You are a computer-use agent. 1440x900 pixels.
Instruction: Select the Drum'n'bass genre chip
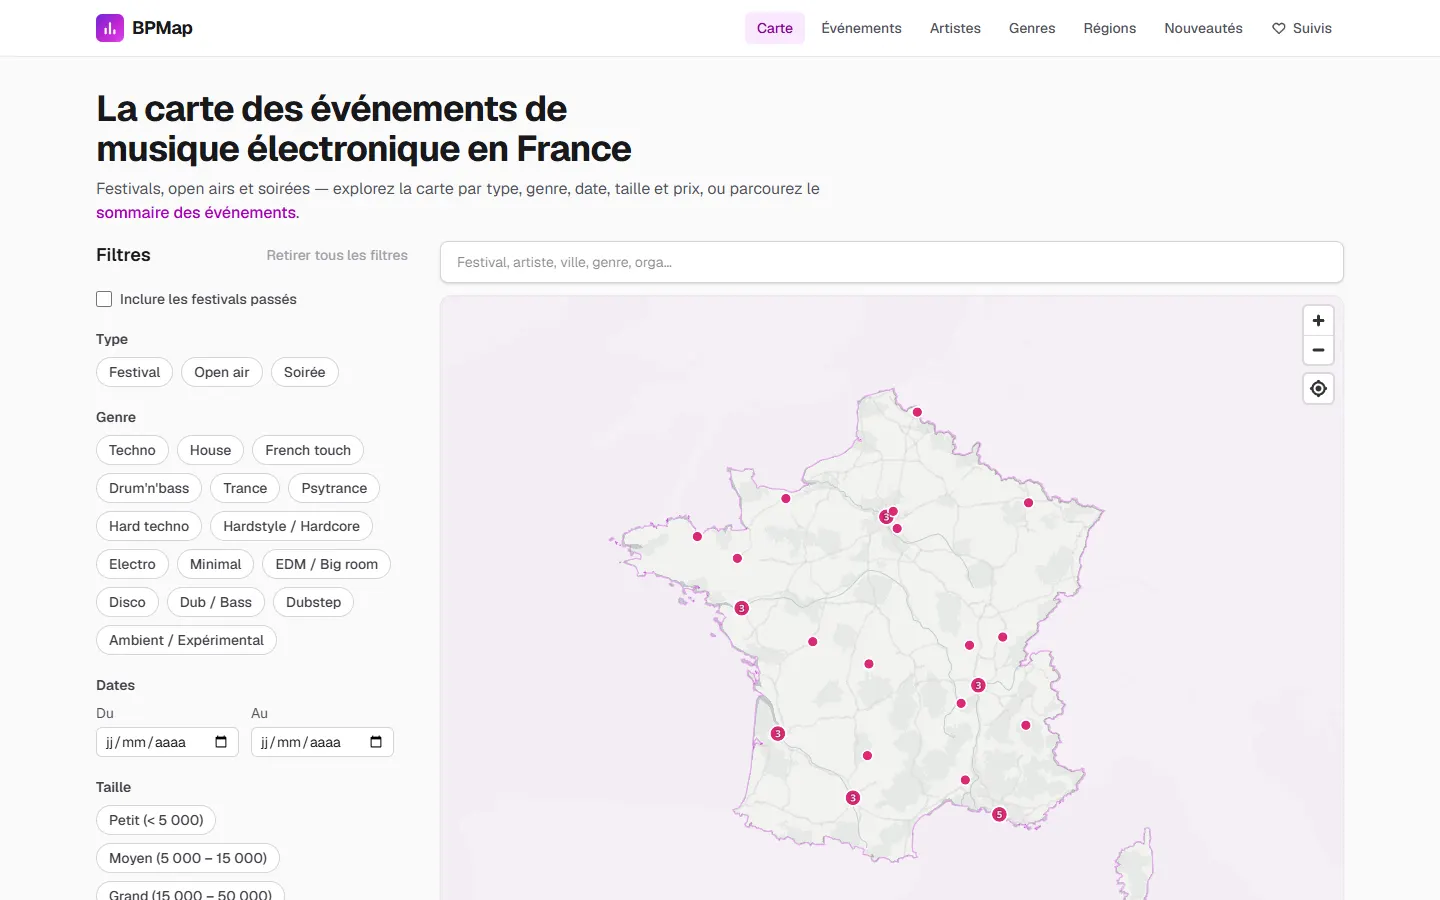pyautogui.click(x=149, y=488)
